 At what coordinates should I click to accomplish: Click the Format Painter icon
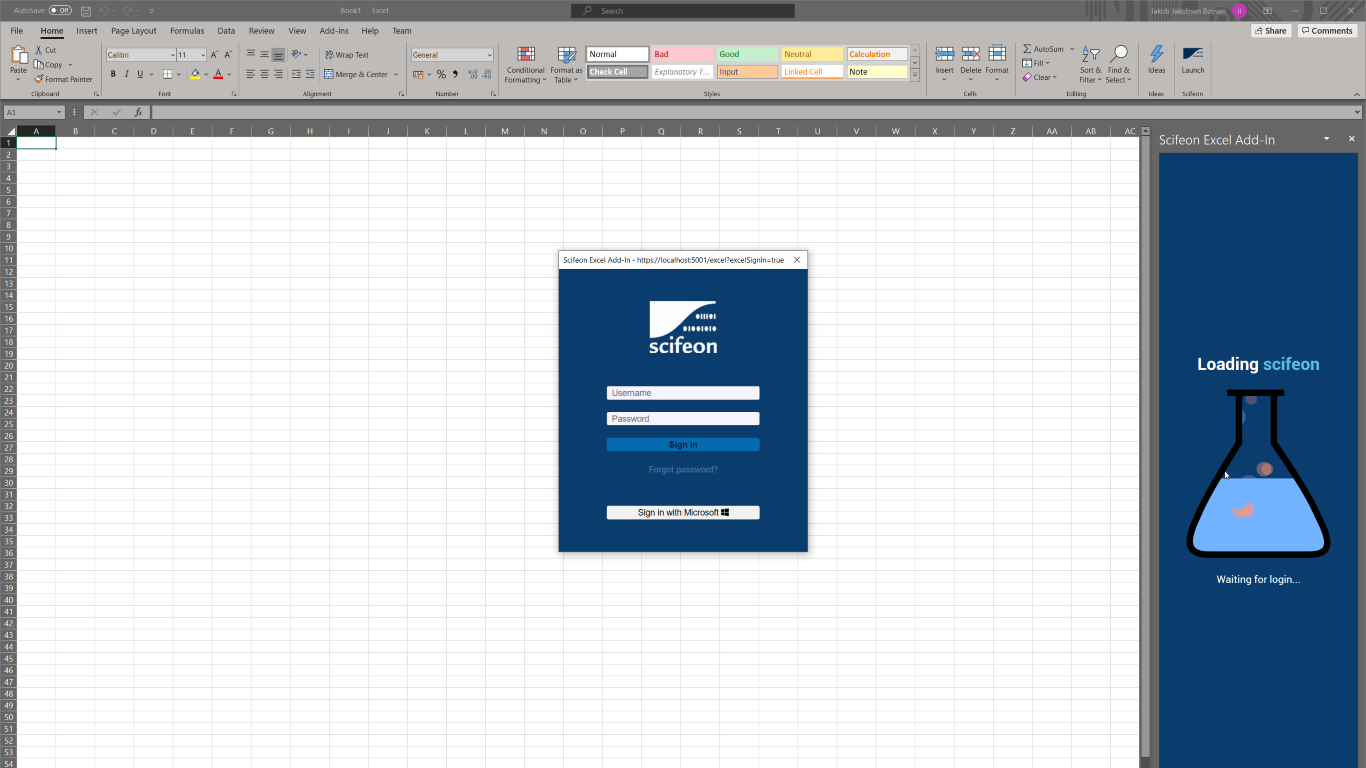39,79
